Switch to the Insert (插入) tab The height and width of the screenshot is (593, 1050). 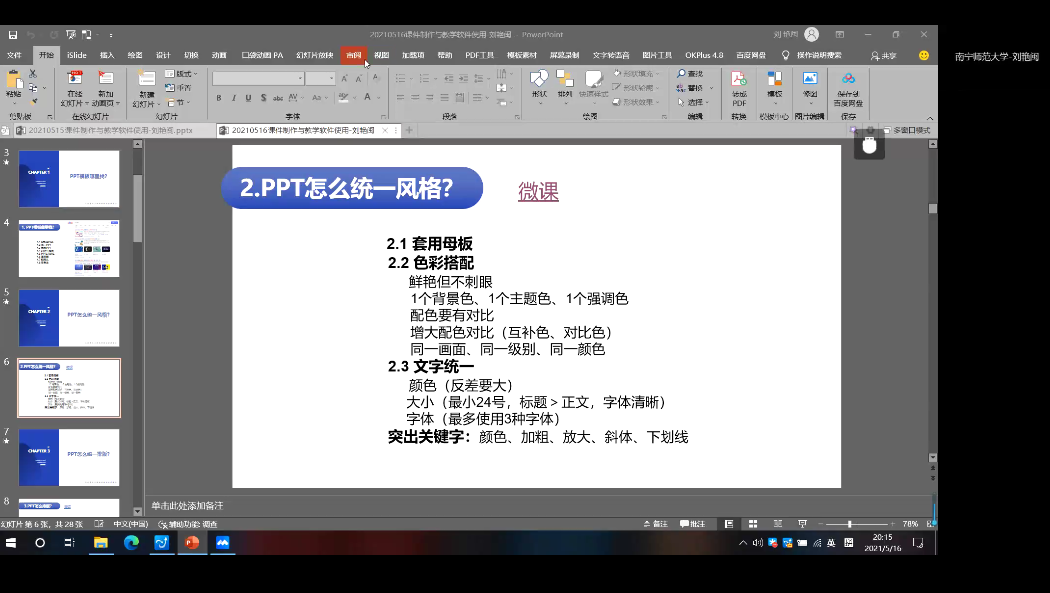(107, 56)
